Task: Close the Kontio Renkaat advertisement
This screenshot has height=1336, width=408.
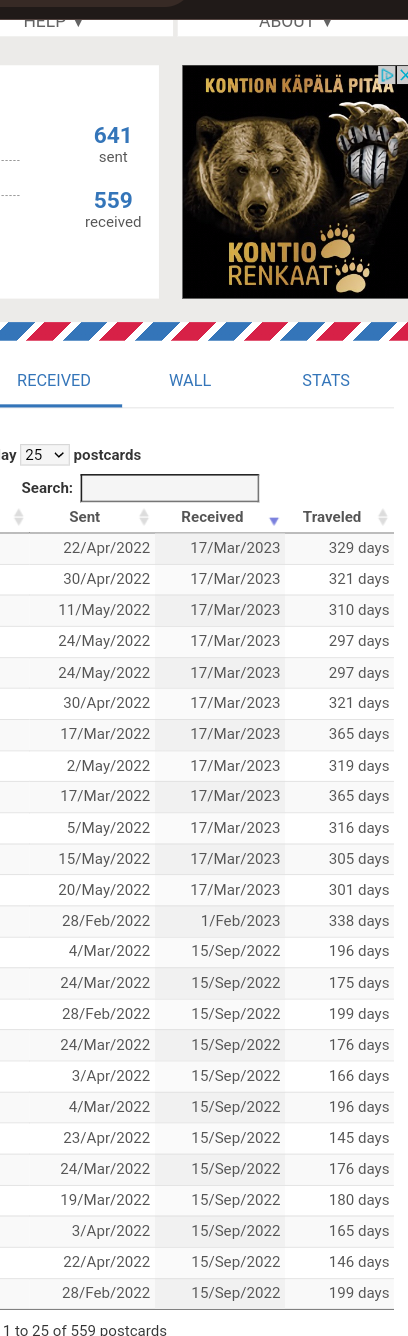Action: pos(403,75)
